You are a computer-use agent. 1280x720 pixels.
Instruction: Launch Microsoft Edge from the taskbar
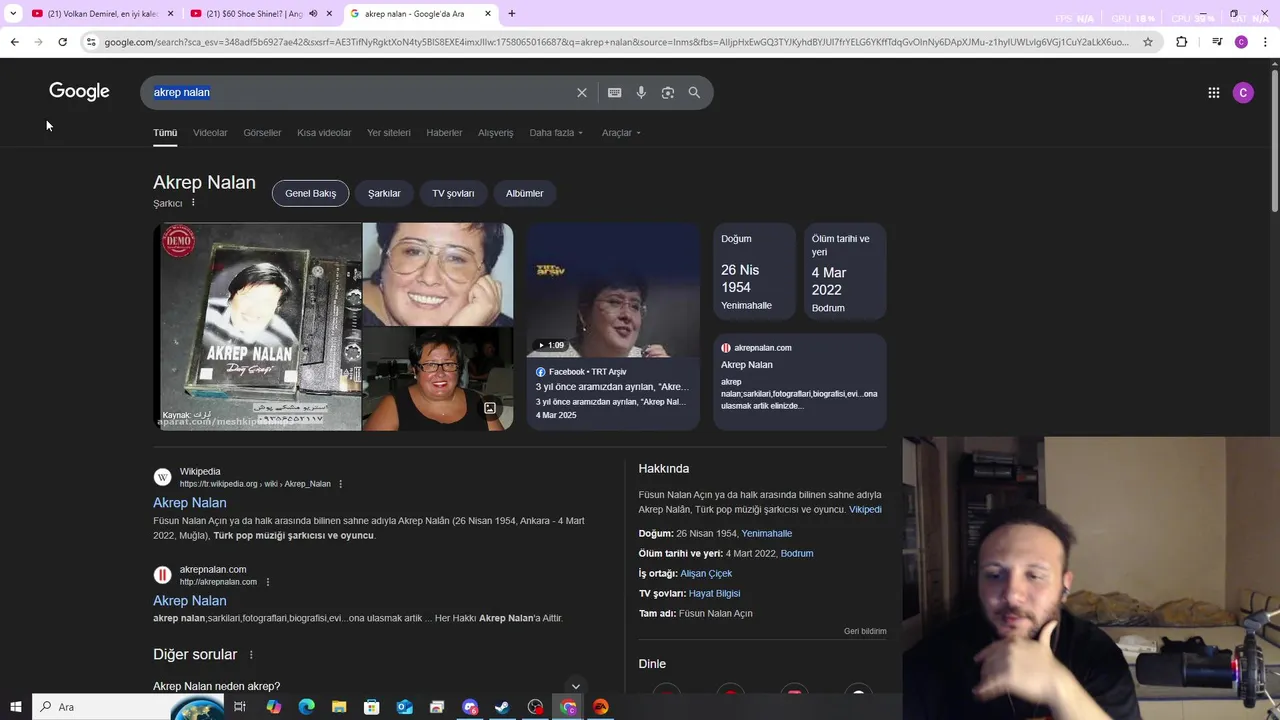(x=306, y=707)
